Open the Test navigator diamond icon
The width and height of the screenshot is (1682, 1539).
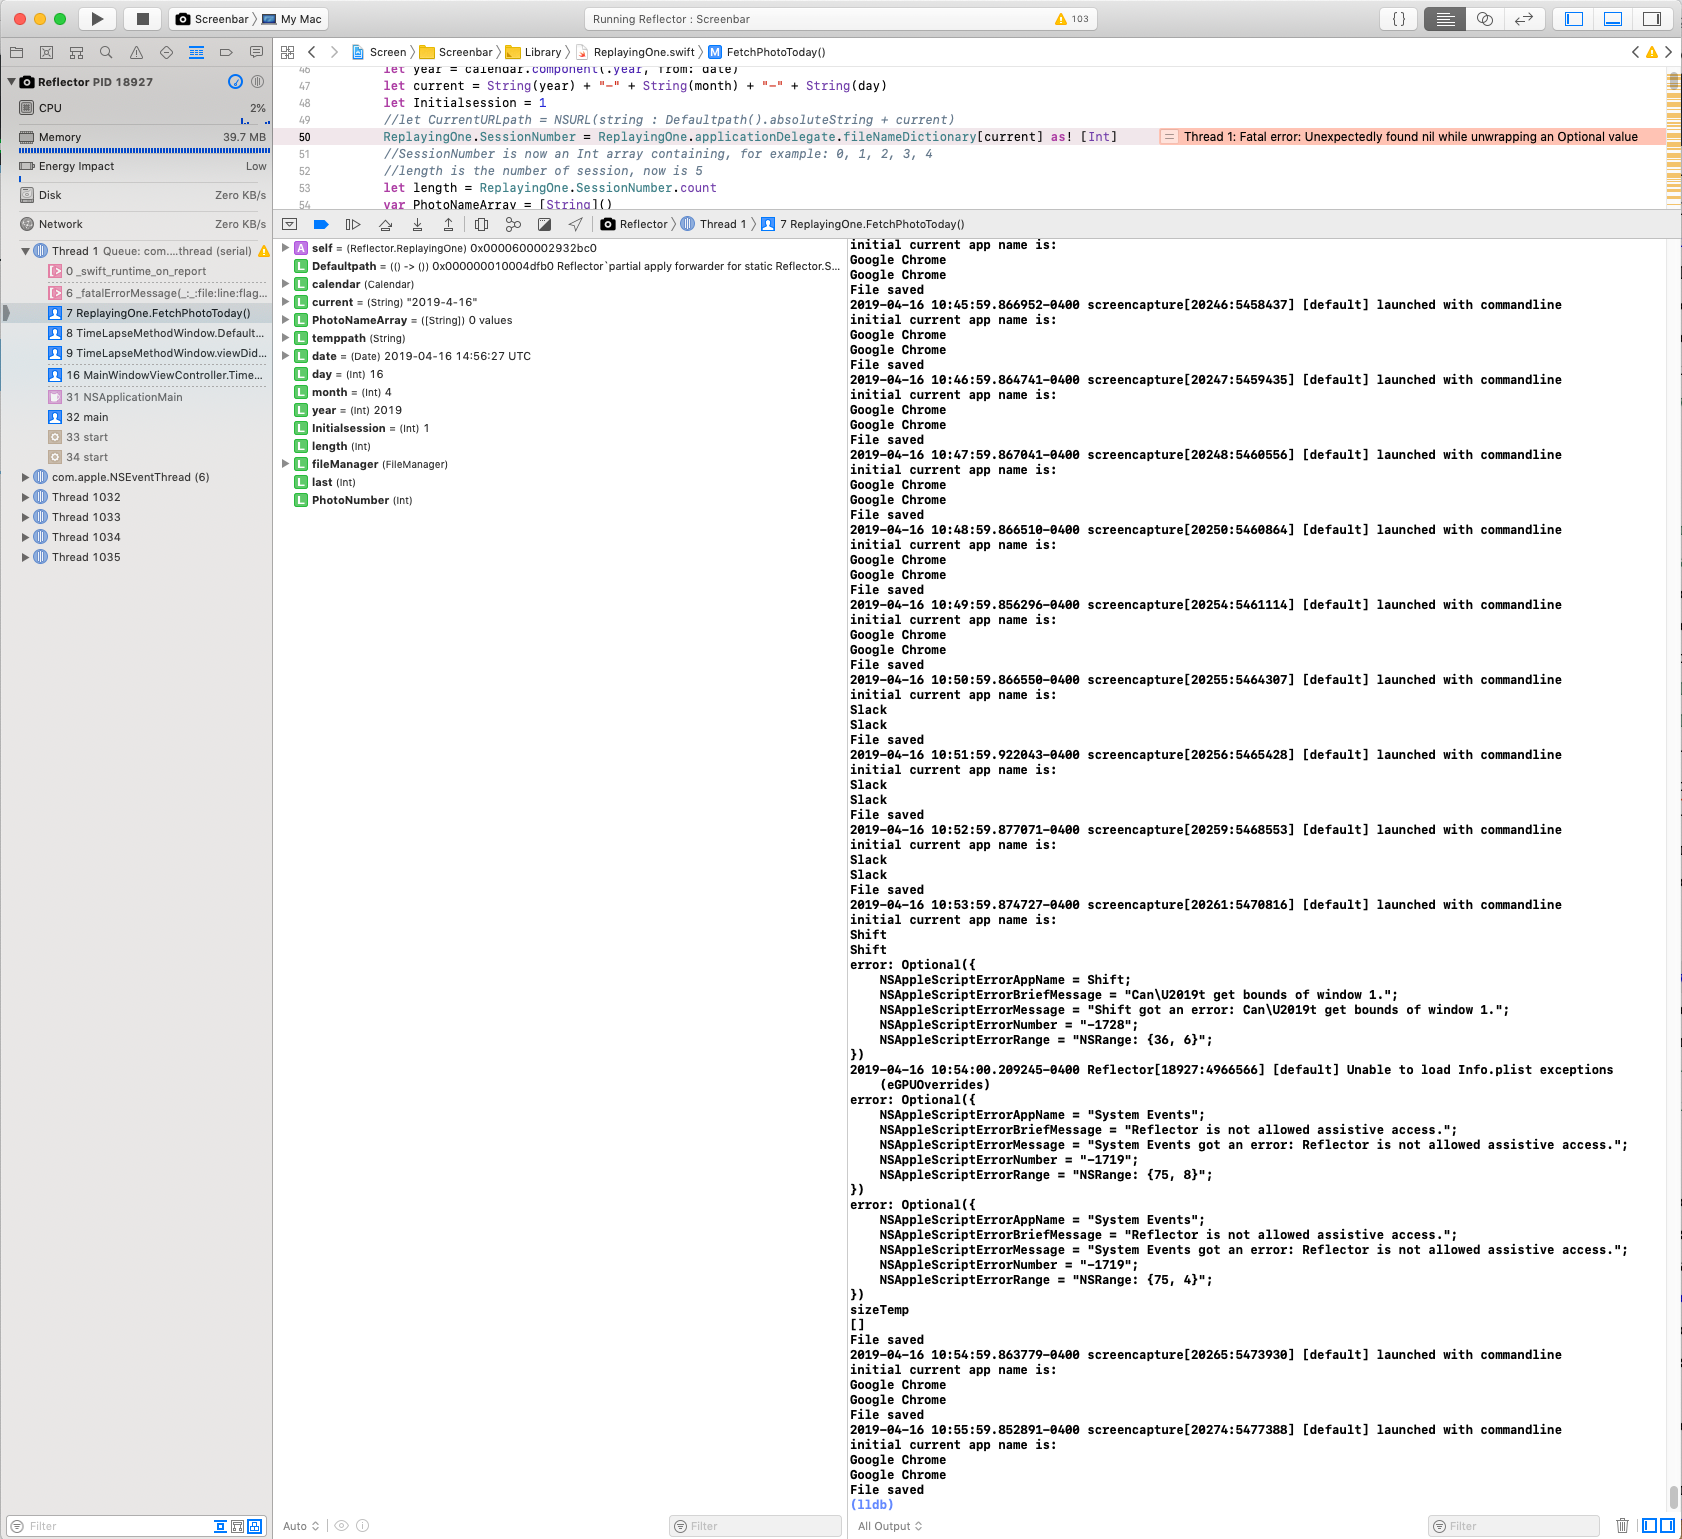click(x=166, y=52)
